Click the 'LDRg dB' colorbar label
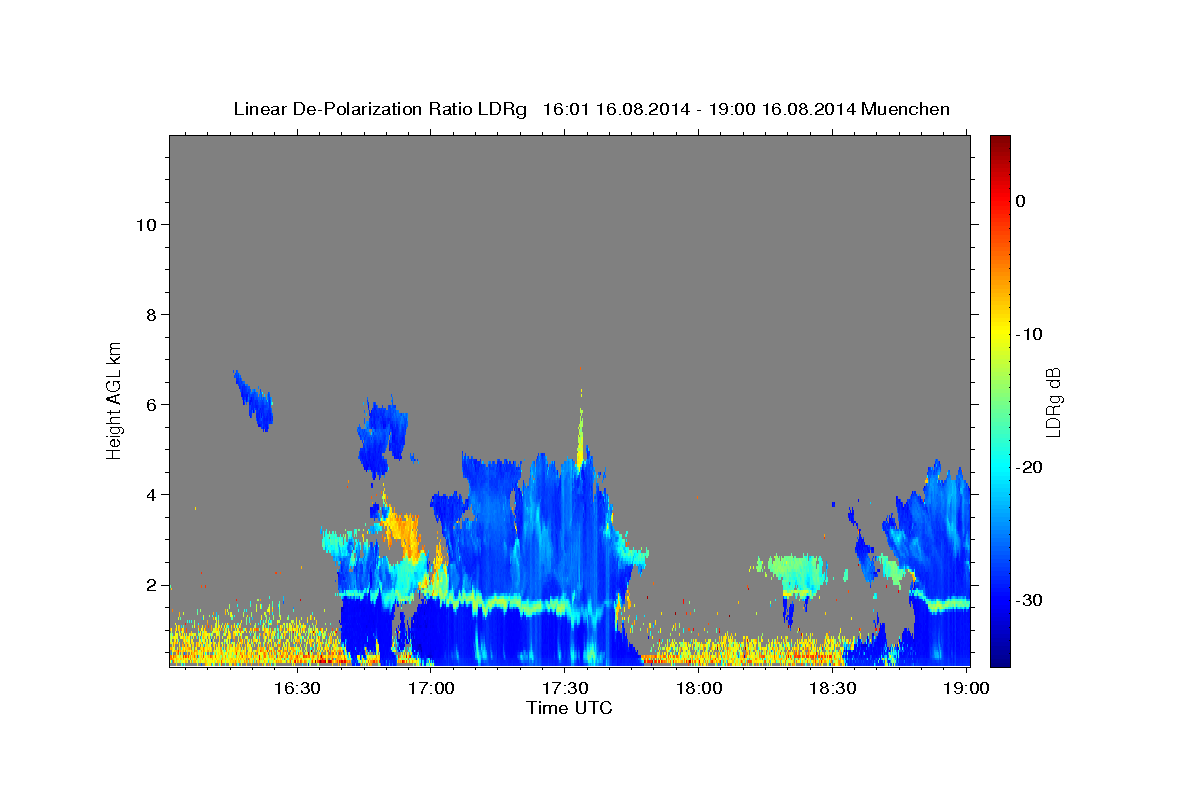Image resolution: width=1200 pixels, height=800 pixels. (1053, 402)
